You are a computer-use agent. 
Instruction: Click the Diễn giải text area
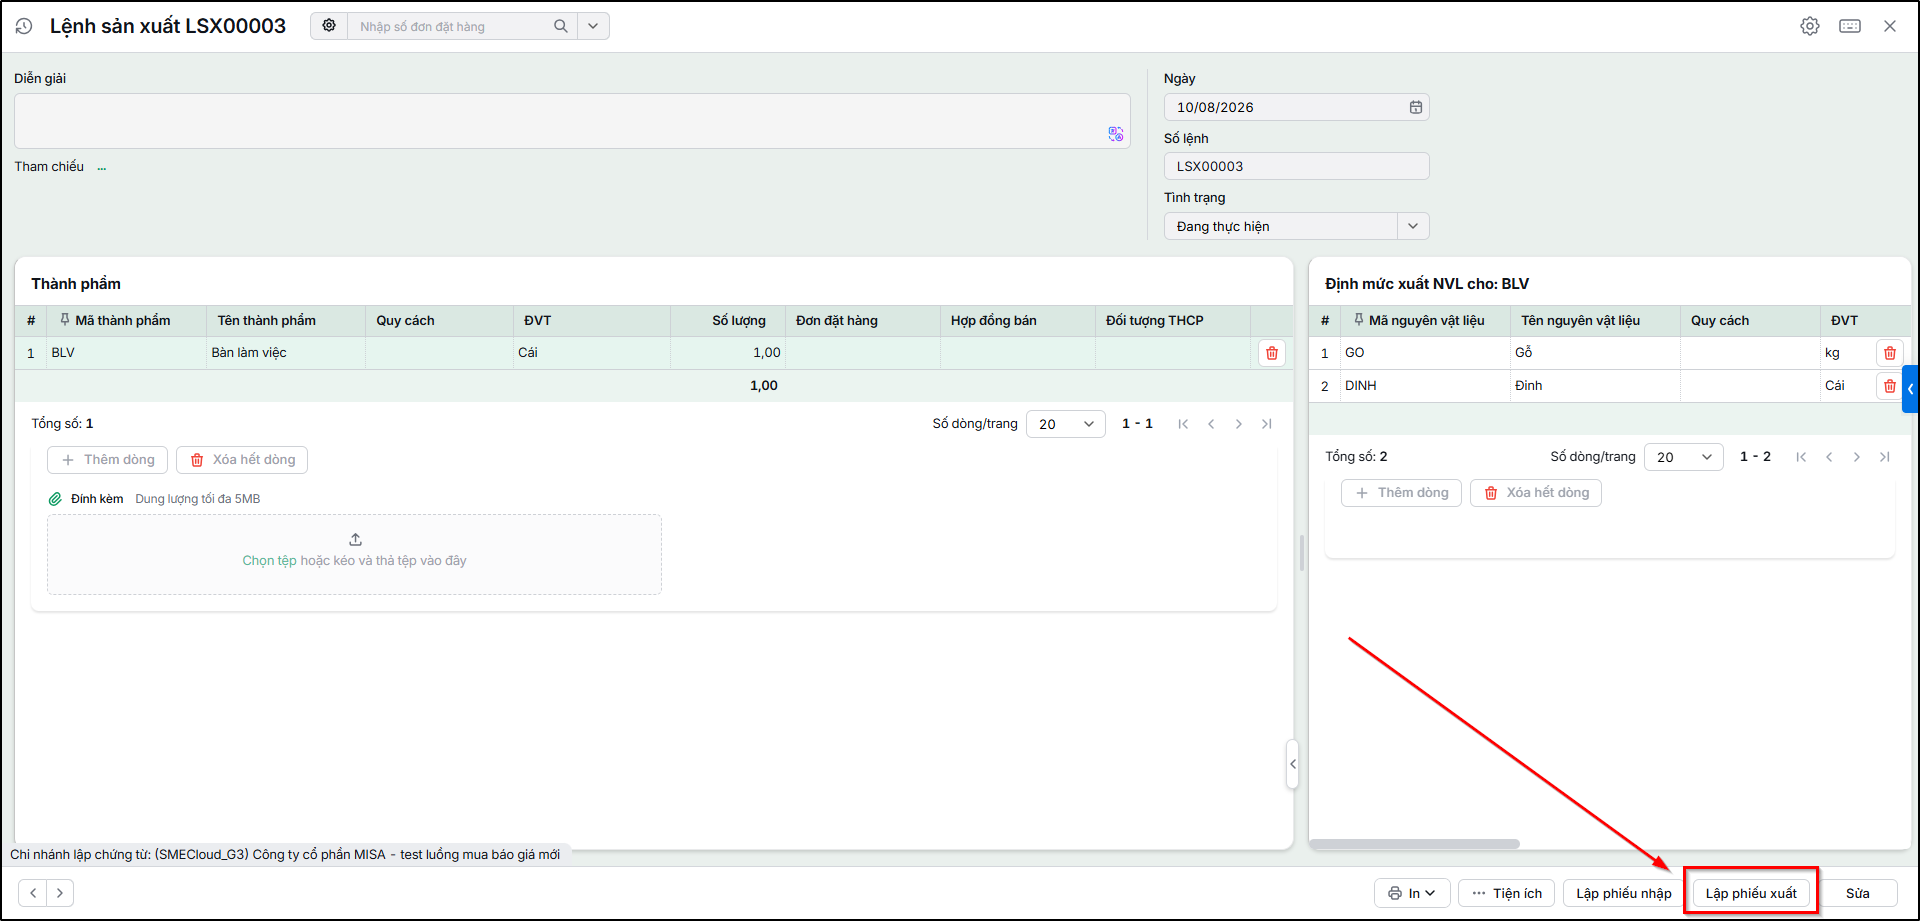572,121
